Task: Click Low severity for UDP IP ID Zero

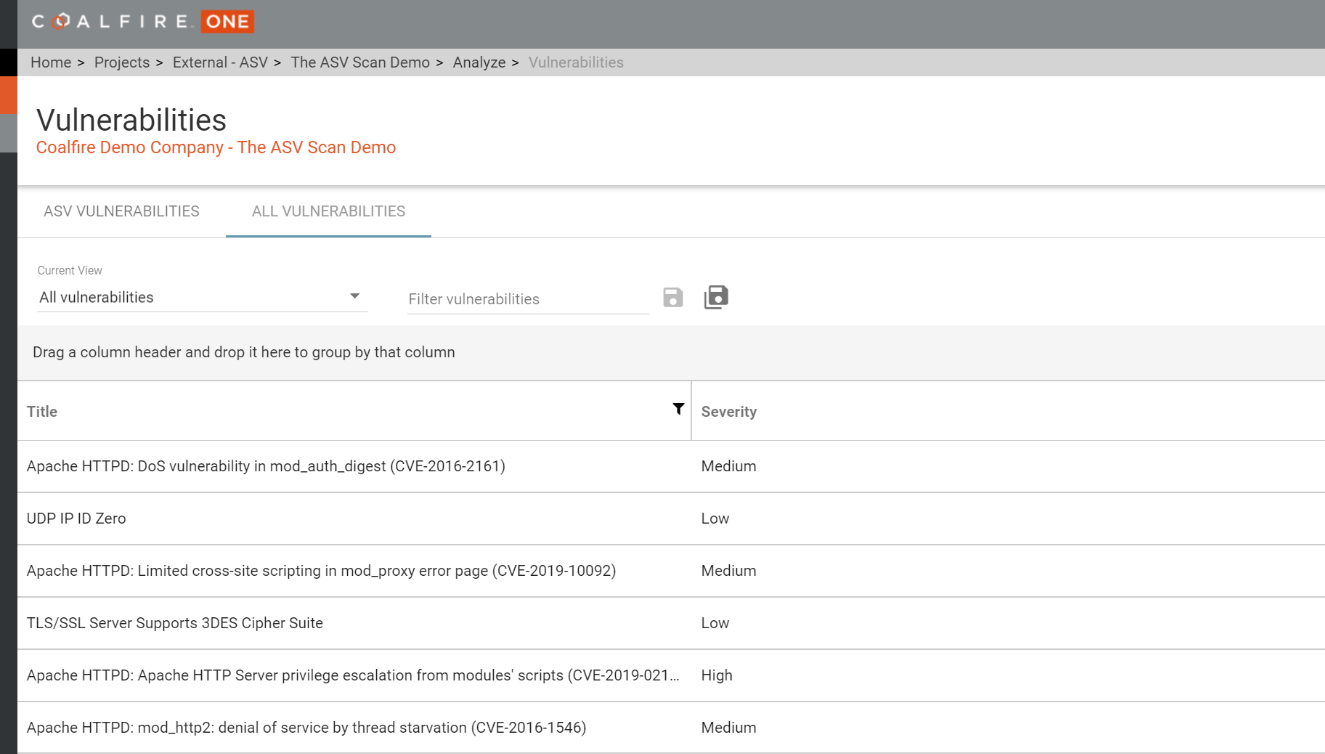Action: [x=715, y=518]
